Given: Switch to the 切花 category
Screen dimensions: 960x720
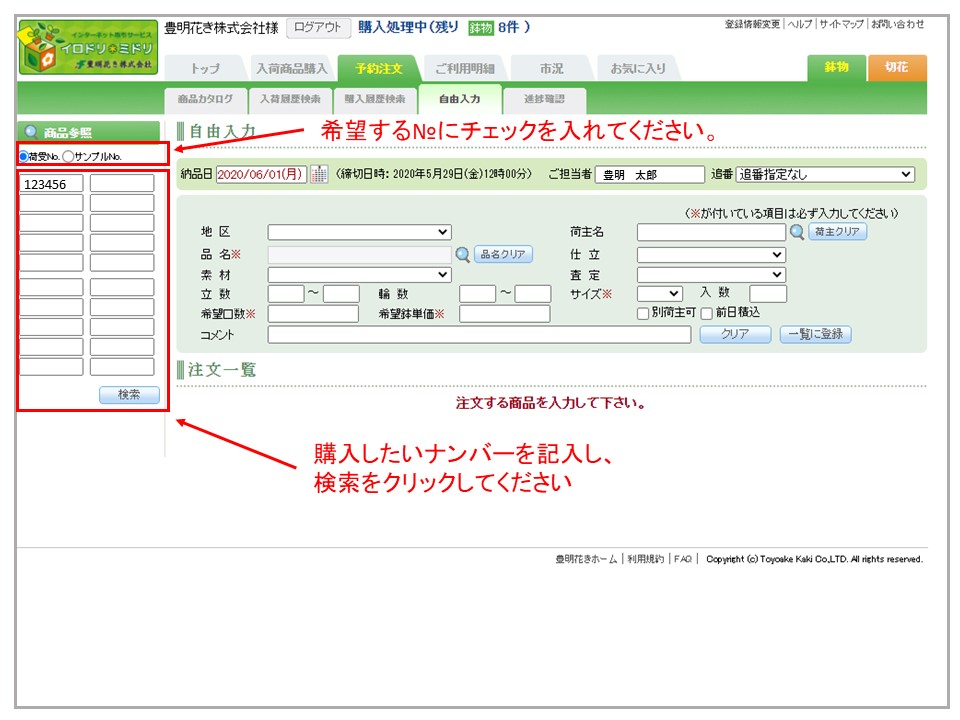Looking at the screenshot, I should click(896, 68).
